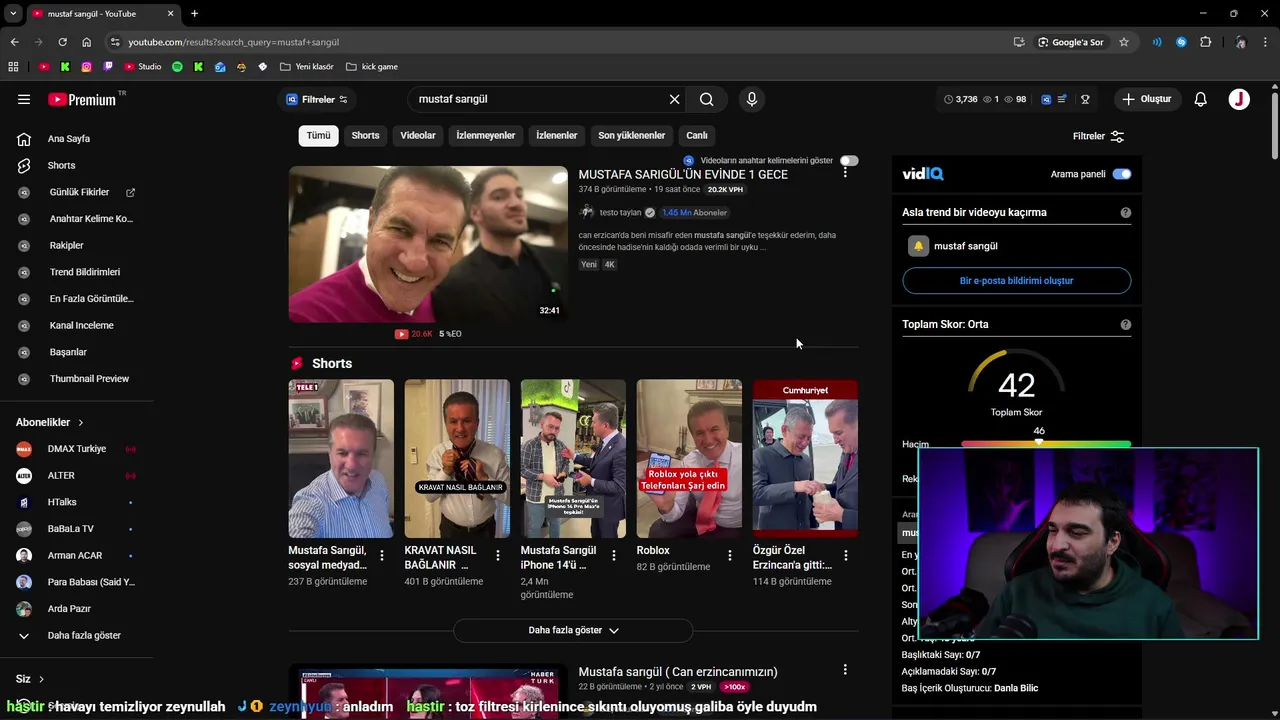The image size is (1280, 720).
Task: Click the browser address bar URL
Action: click(233, 42)
